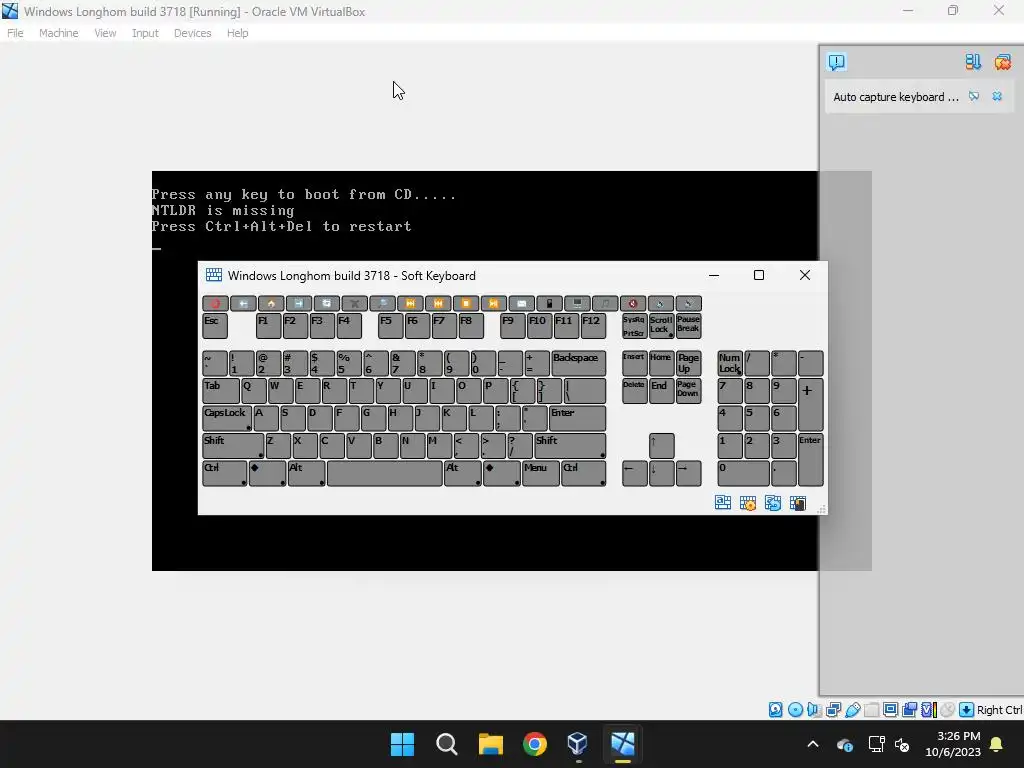Click the mute speaker multimedia key
The image size is (1024, 768).
pos(633,304)
